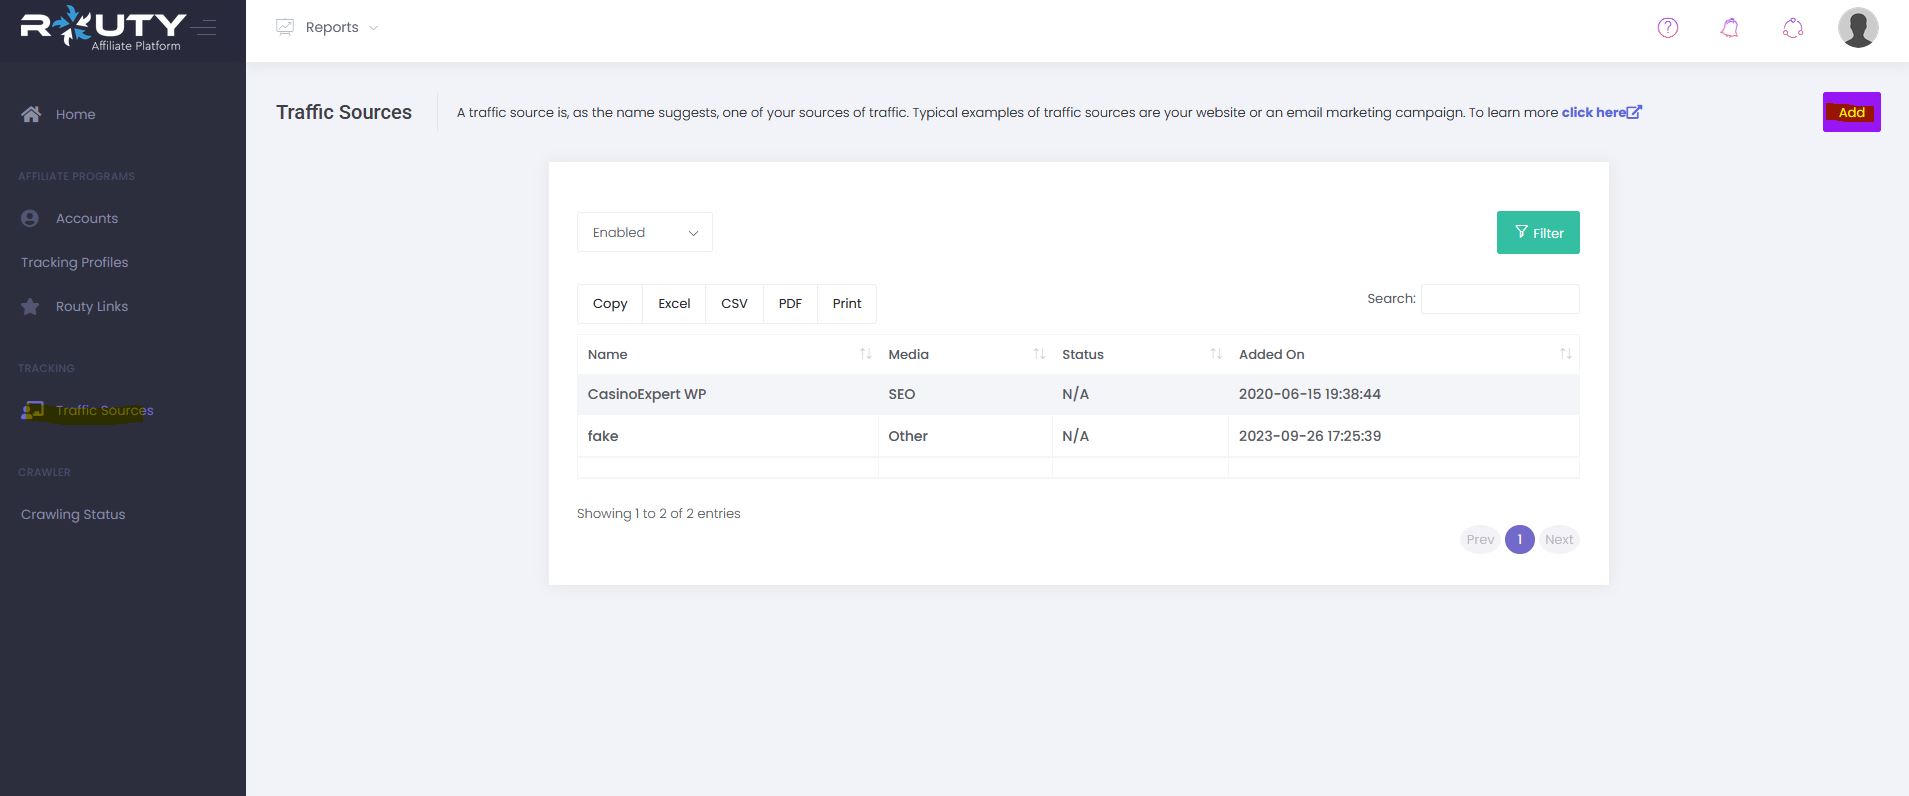The image size is (1909, 796).
Task: Open the notifications bell icon
Action: tap(1729, 28)
